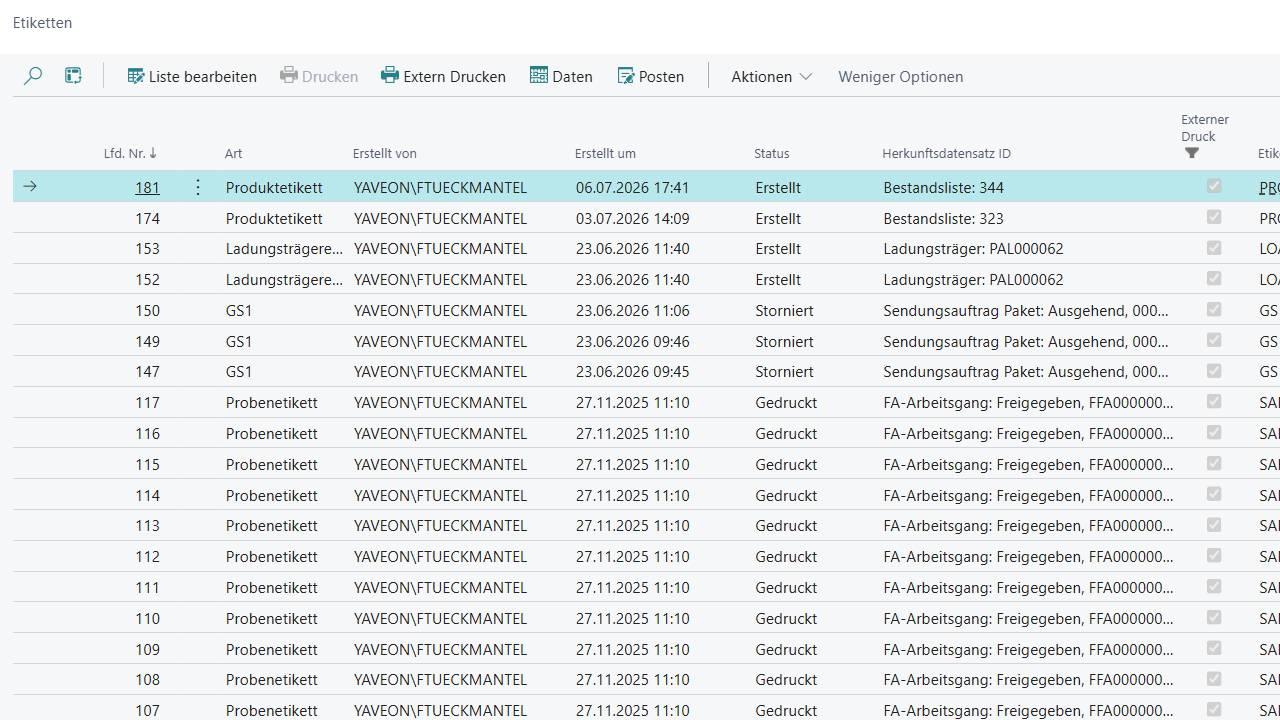This screenshot has width=1280, height=720.
Task: Click Probenetikett cell in row 117
Action: point(271,403)
